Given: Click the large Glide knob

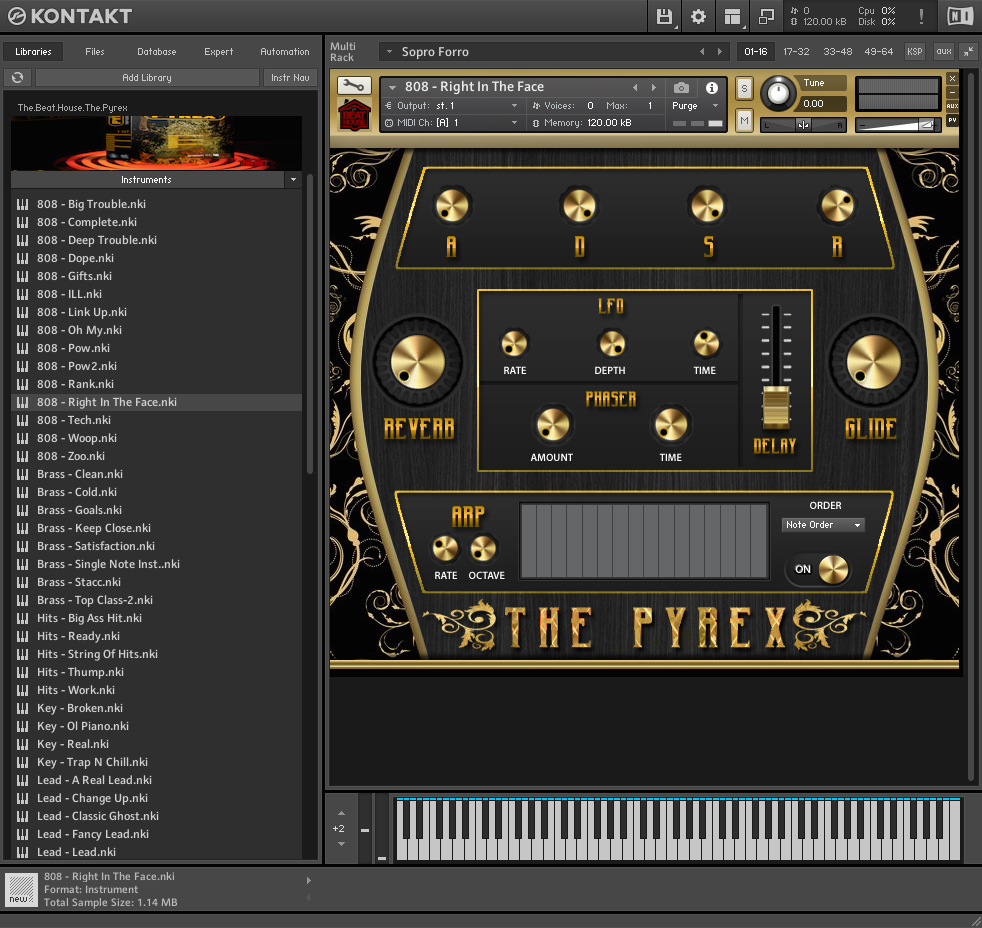Looking at the screenshot, I should click(x=873, y=362).
